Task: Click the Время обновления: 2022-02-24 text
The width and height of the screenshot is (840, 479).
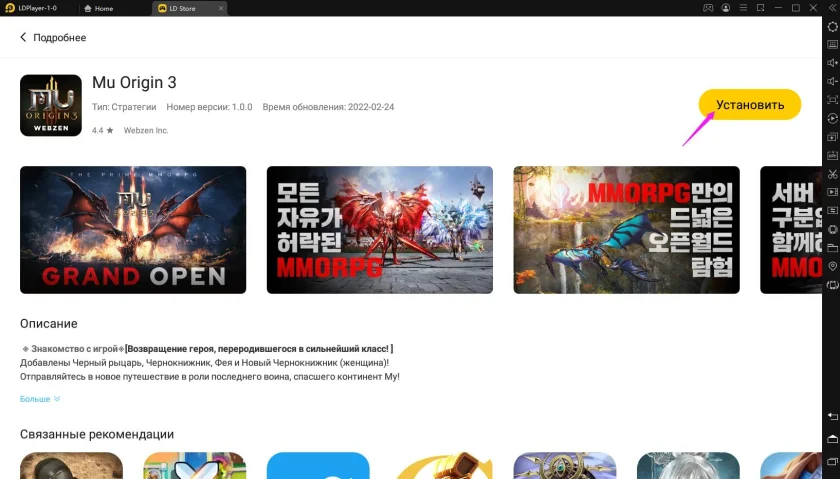Action: [328, 107]
